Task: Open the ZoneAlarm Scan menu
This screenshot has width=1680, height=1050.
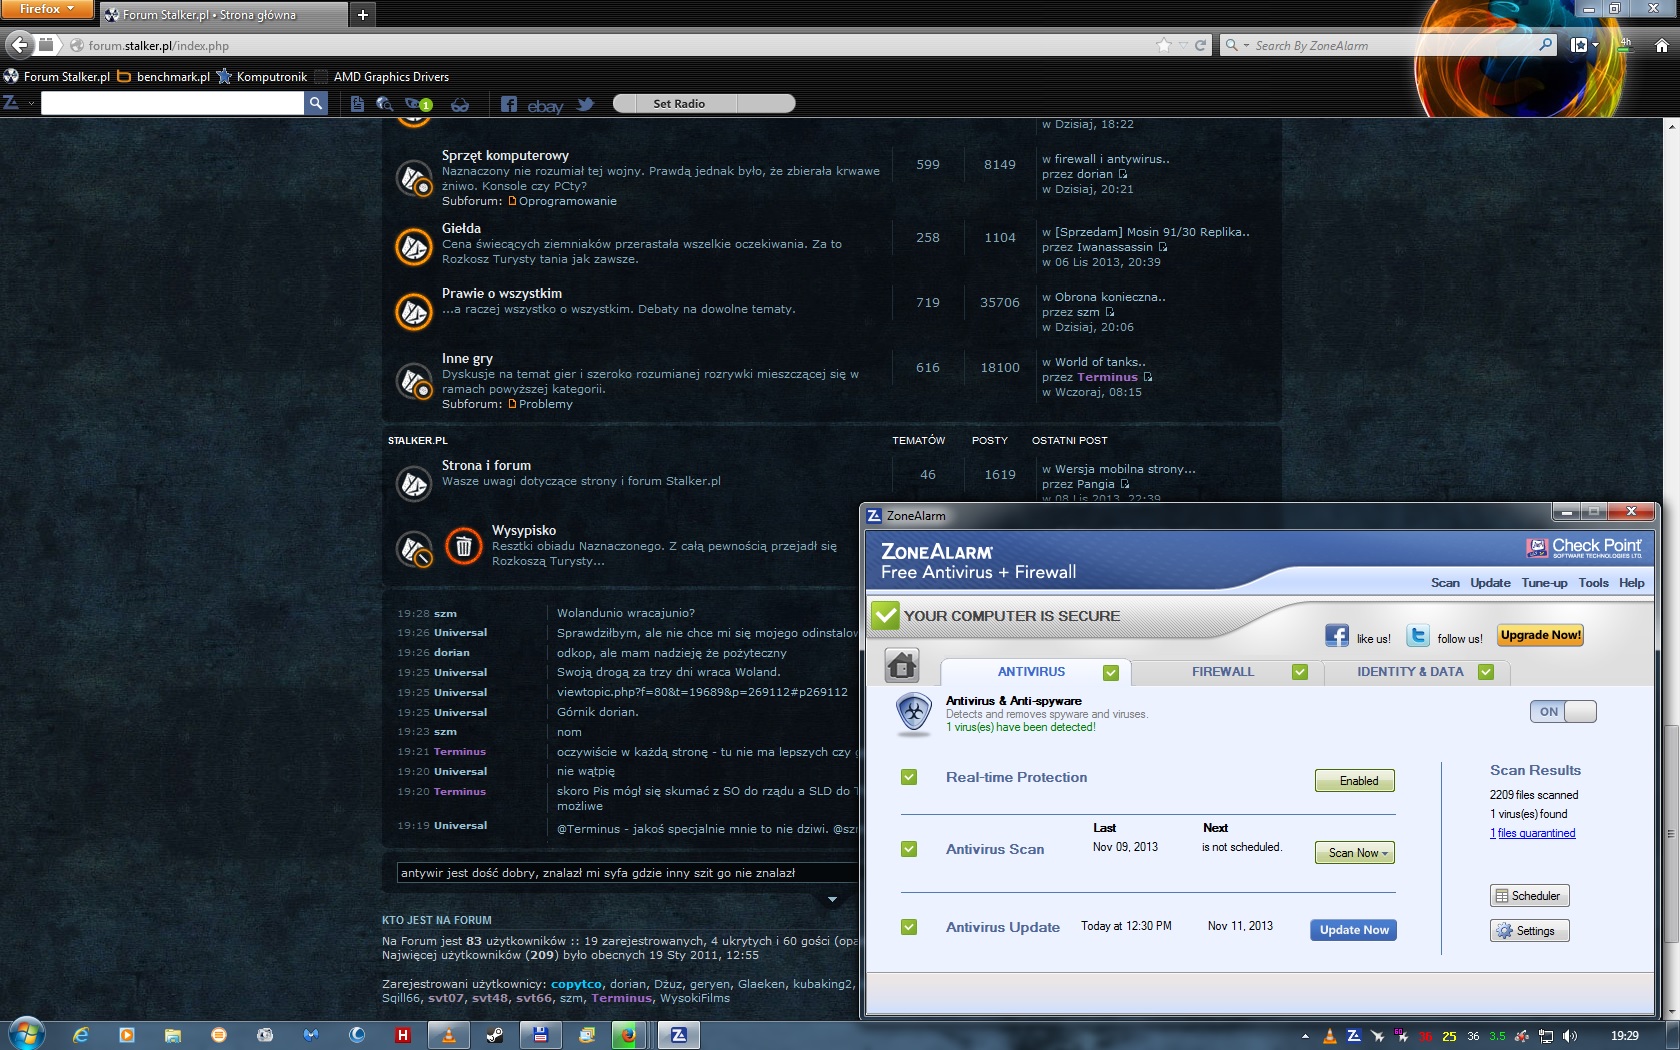Action: (1445, 583)
